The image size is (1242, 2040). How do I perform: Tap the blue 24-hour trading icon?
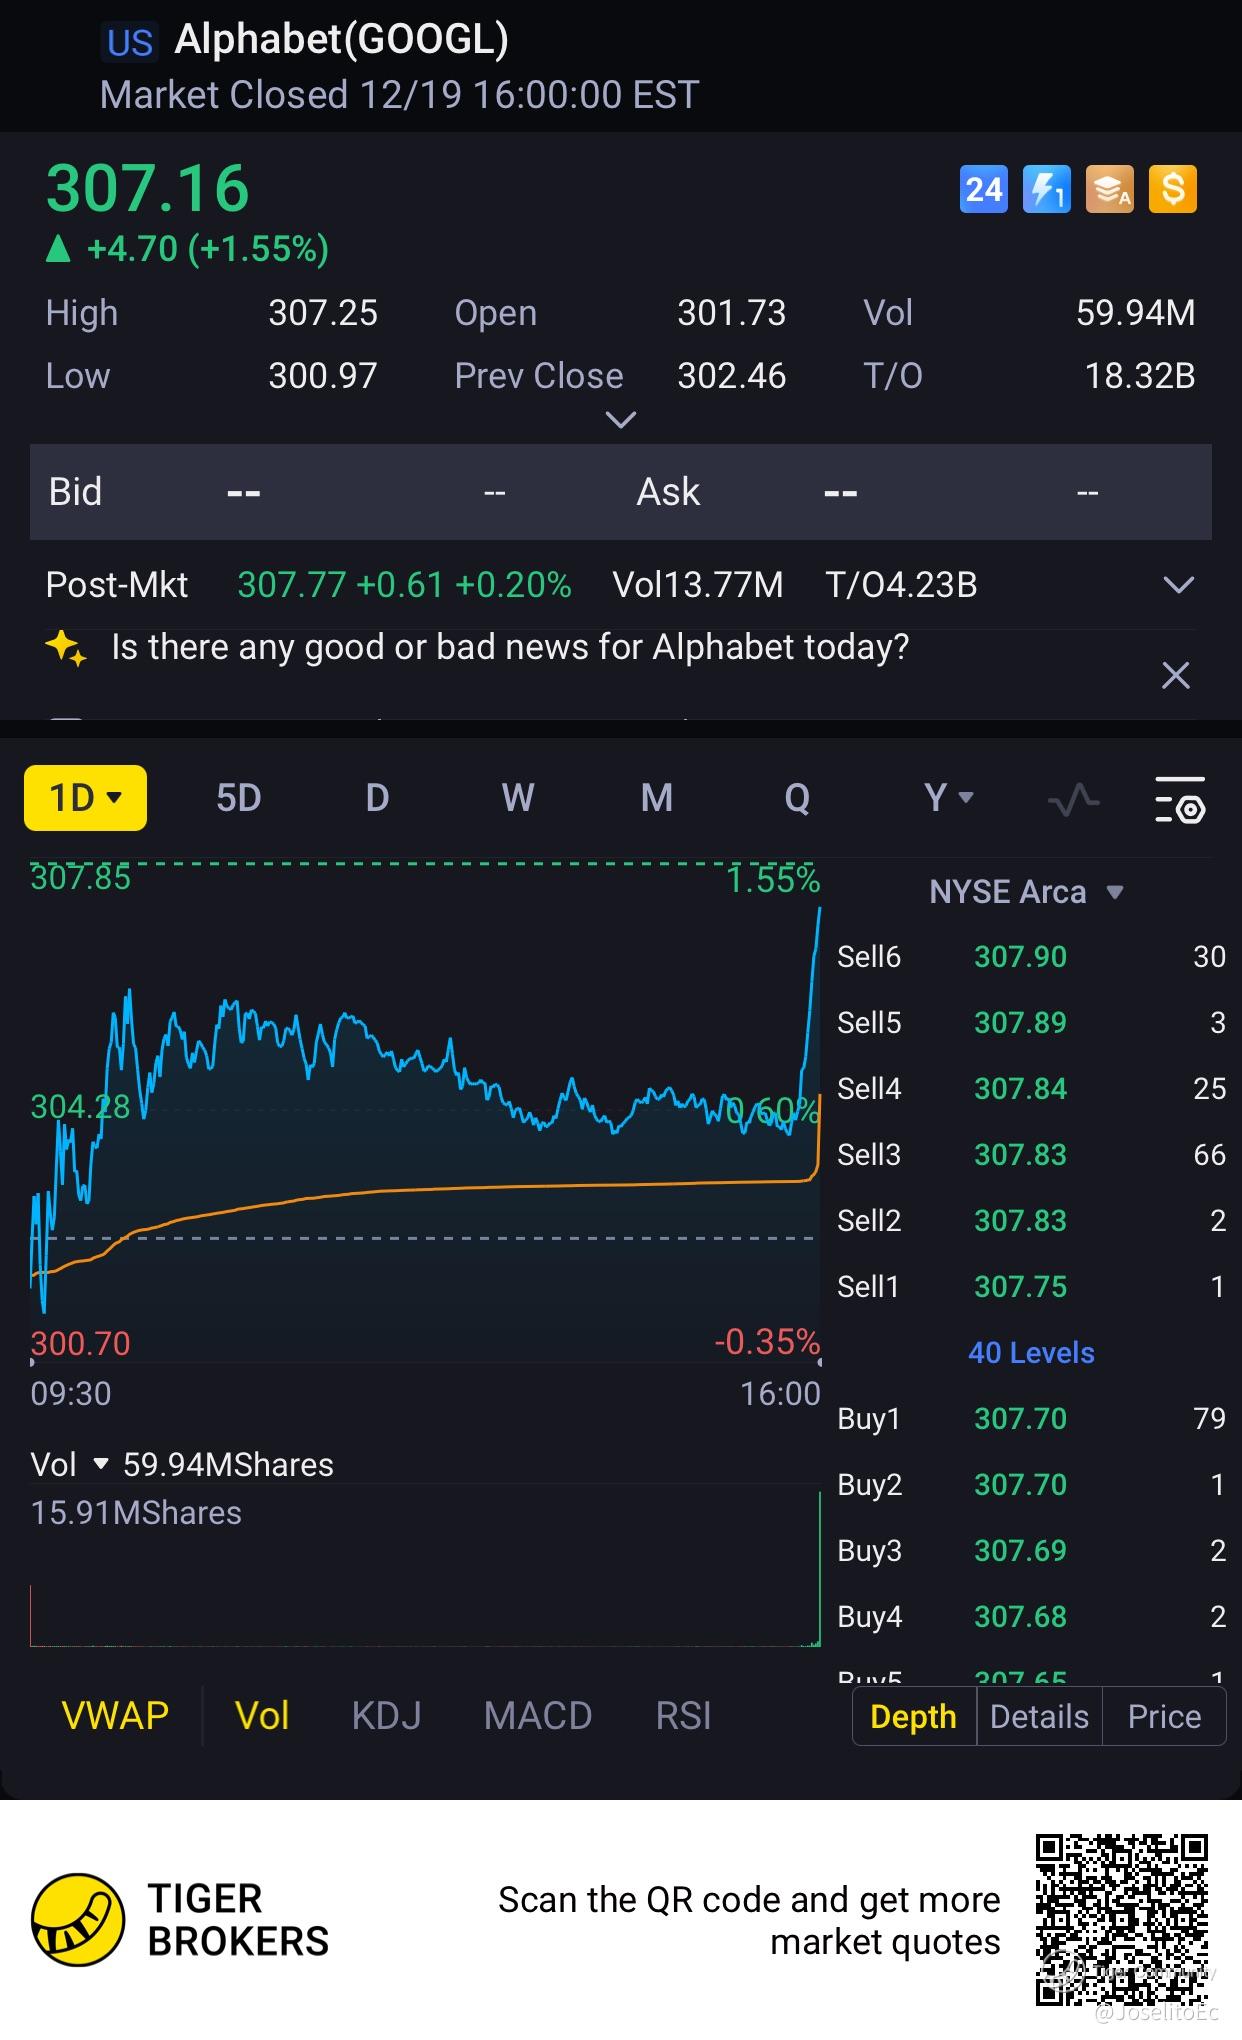(983, 189)
